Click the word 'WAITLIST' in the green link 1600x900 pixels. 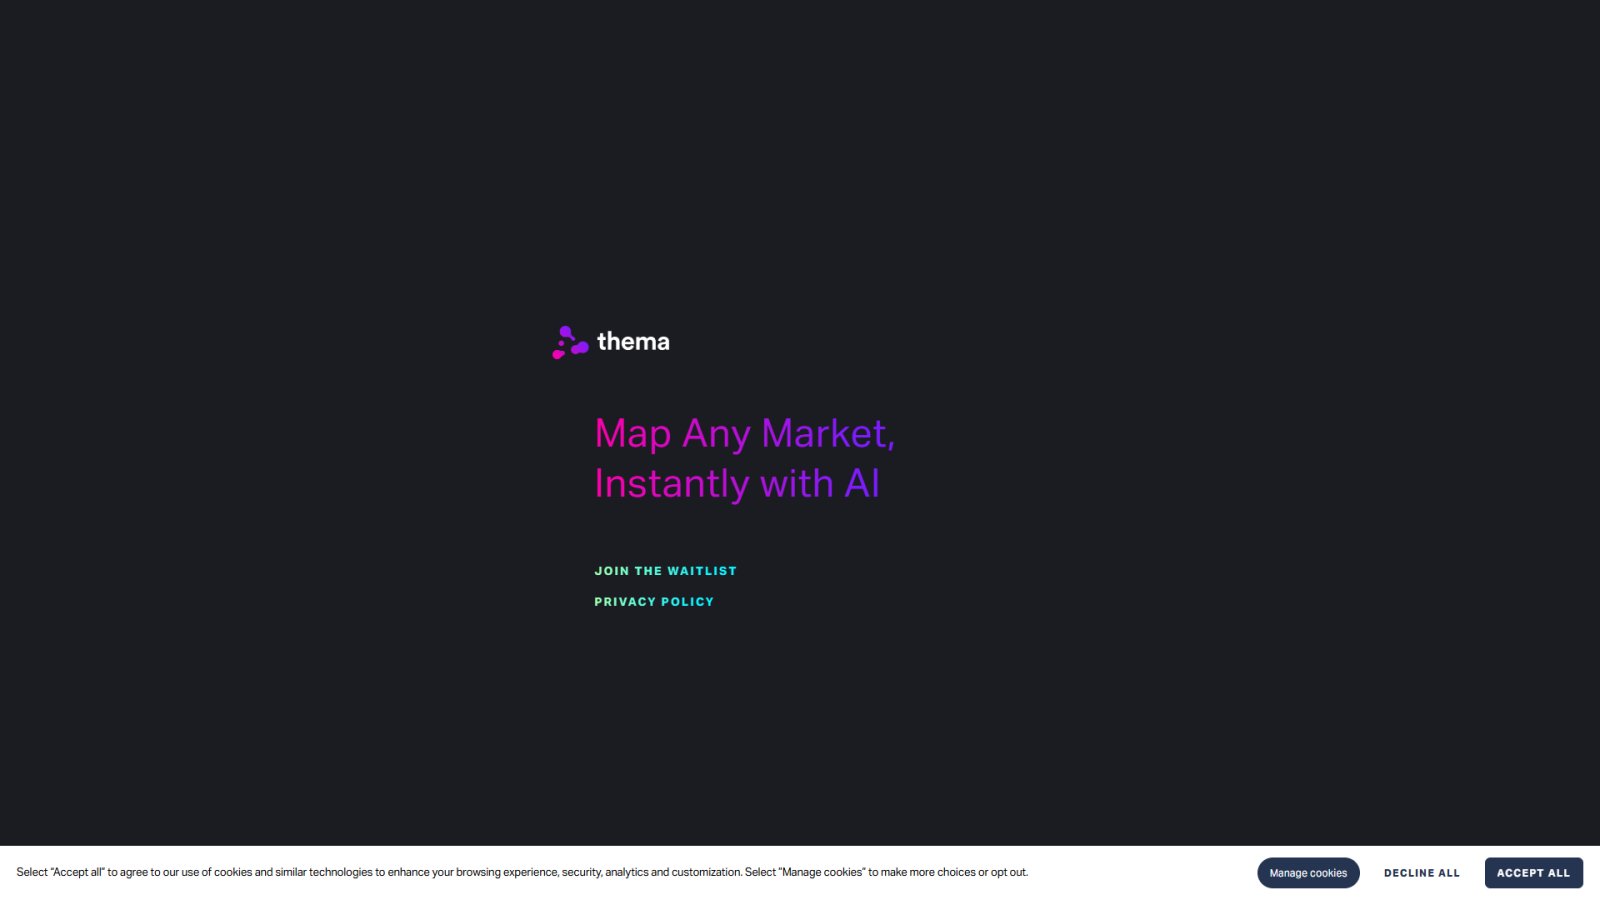[702, 571]
